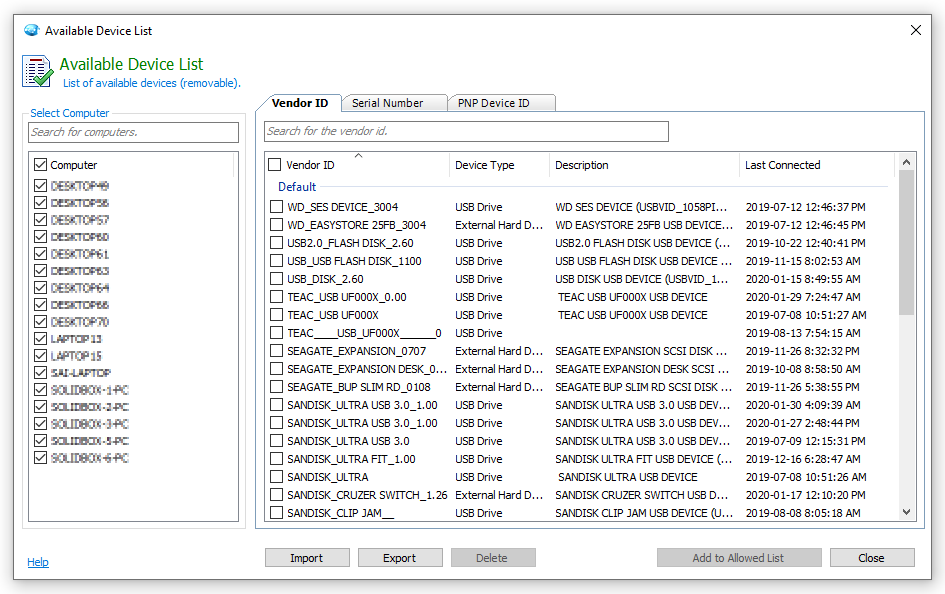Viewport: 945px width, 594px height.
Task: Check the SANDISK_CLIP JAM checkbox
Action: (277, 513)
